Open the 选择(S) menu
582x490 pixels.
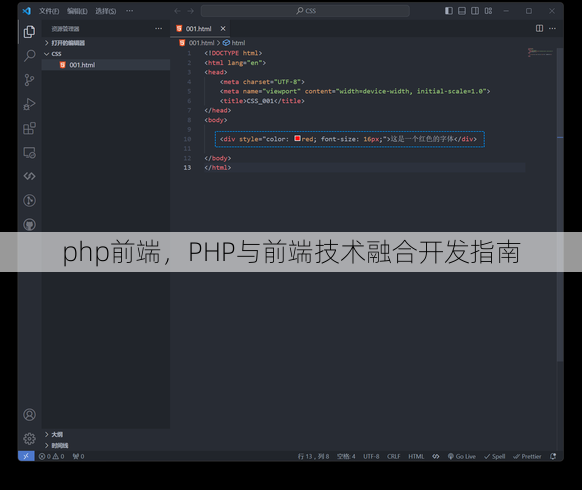click(x=105, y=11)
